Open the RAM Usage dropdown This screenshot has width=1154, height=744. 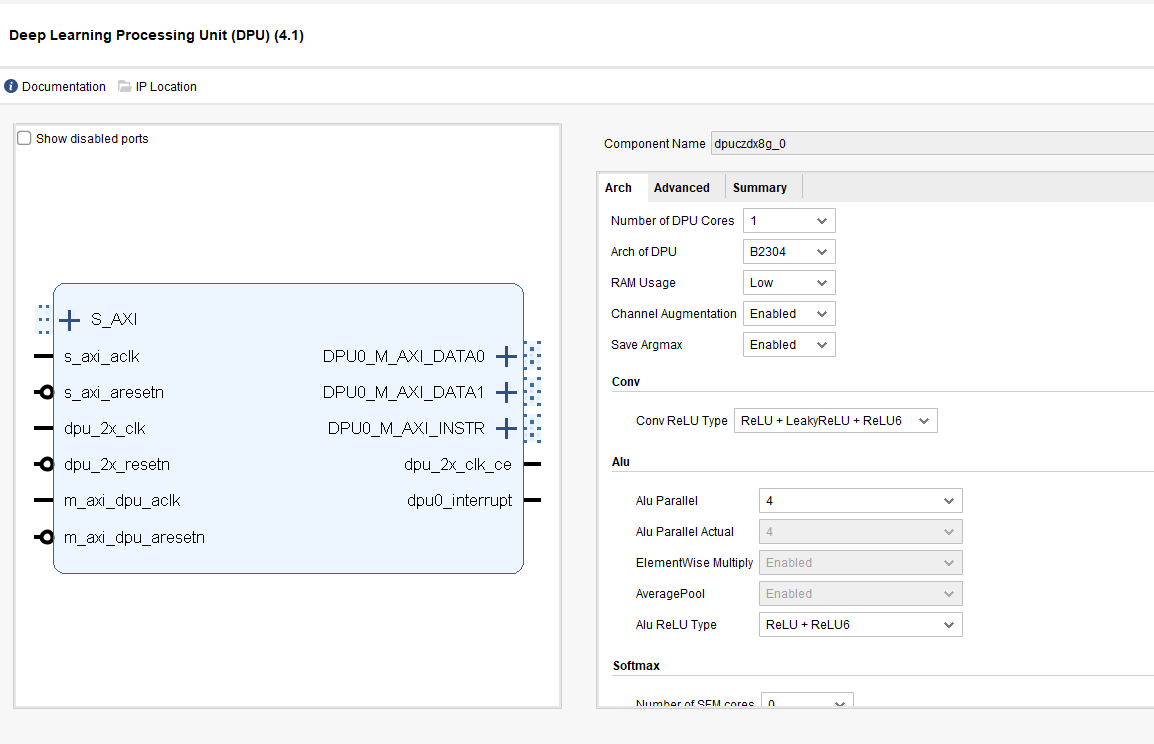[x=789, y=283]
